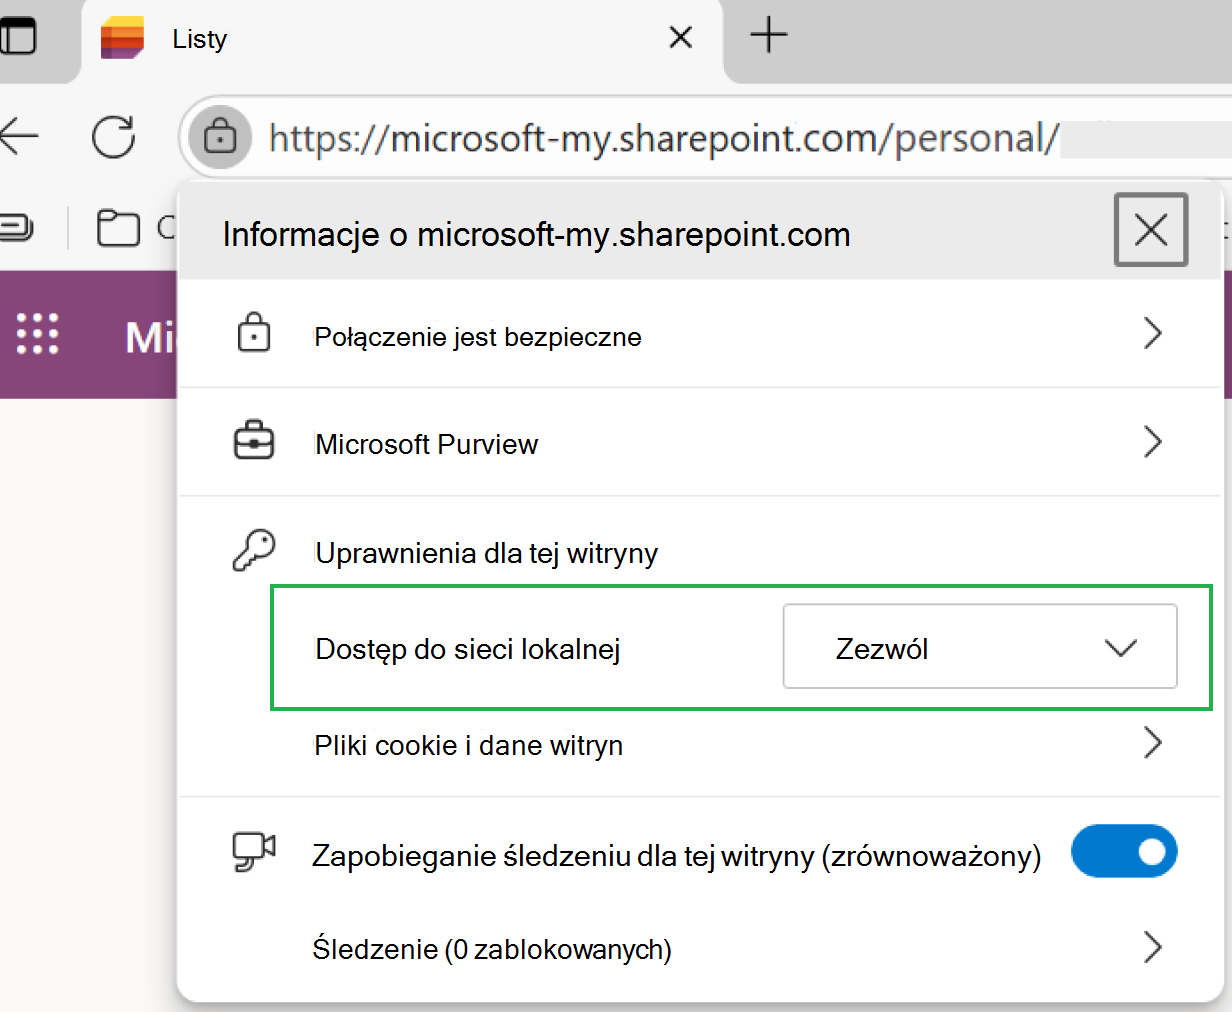The image size is (1232, 1012).
Task: Open the Microsoft Purview entry
Action: click(x=700, y=443)
